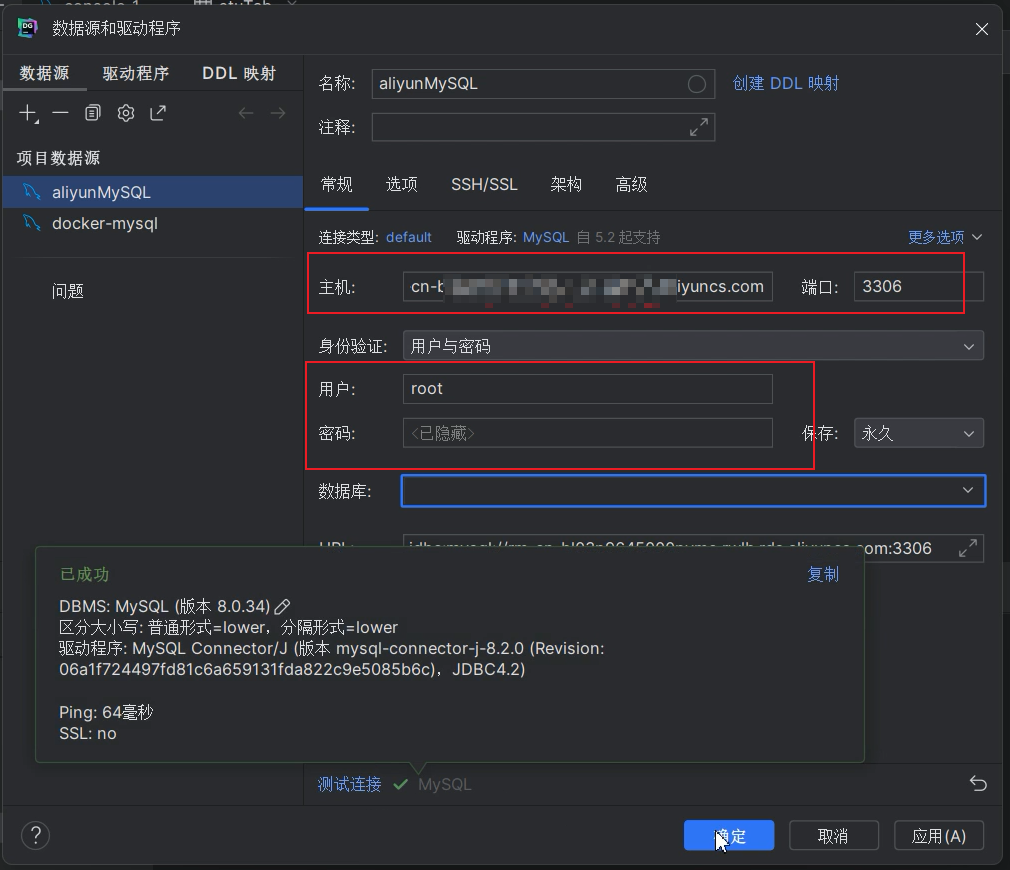Click the Ping: 64毫秒 text
Screen dimensions: 1010x870
tap(106, 712)
